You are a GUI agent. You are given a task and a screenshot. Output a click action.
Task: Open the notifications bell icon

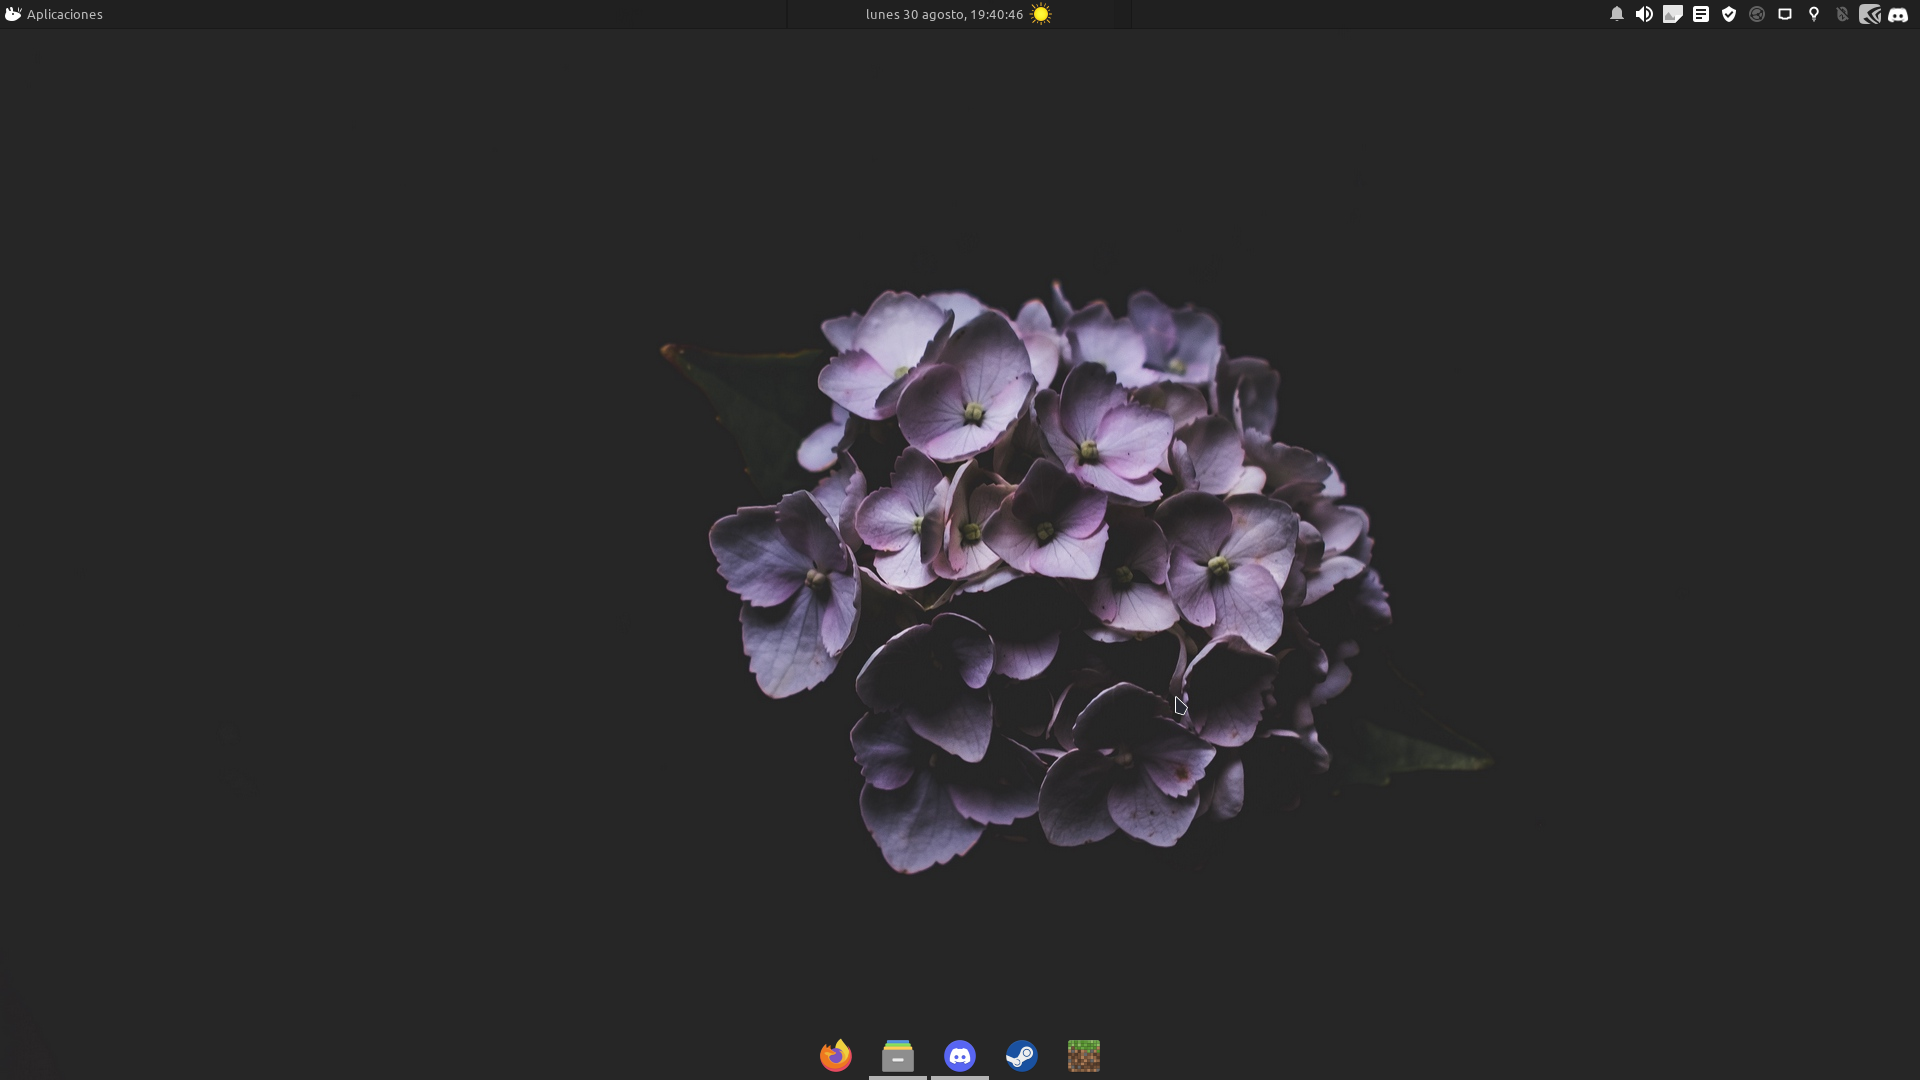pyautogui.click(x=1616, y=14)
